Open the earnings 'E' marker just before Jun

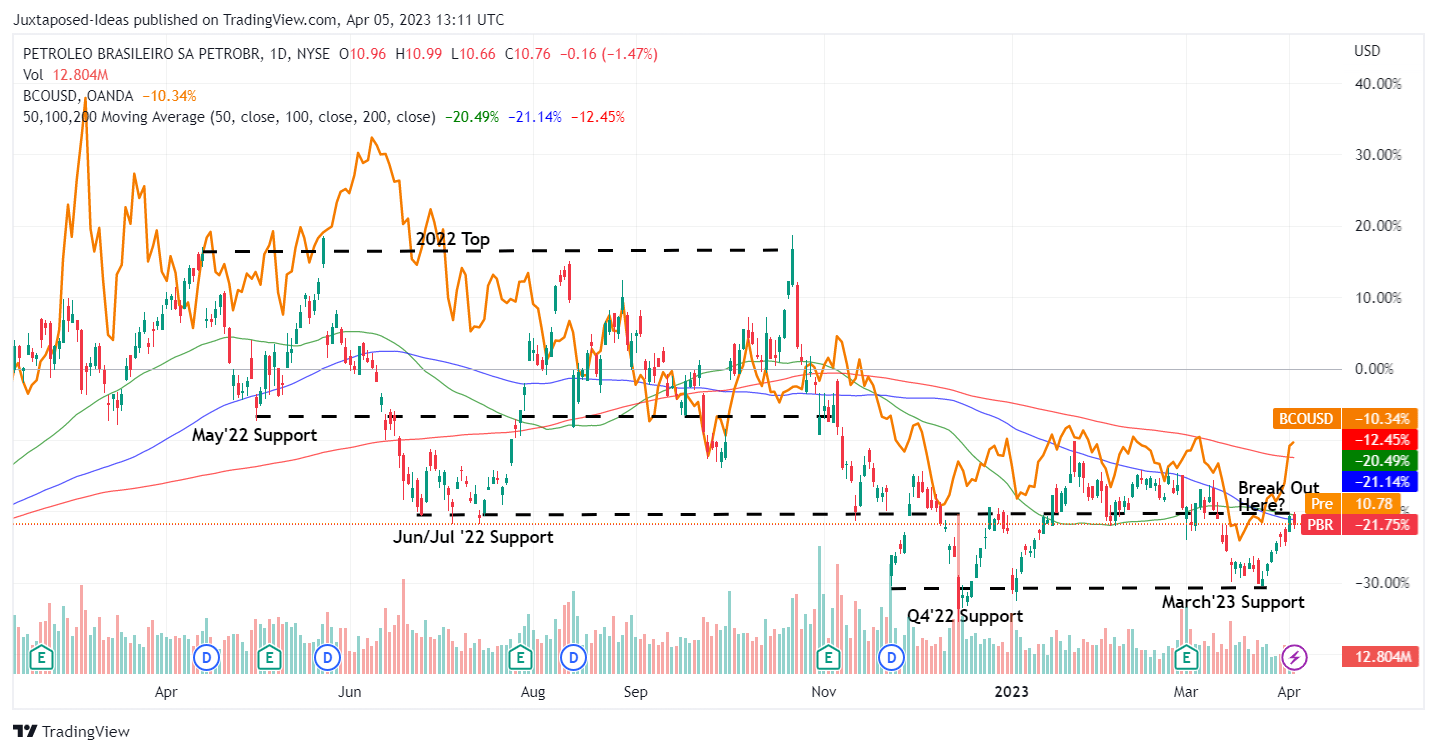pos(268,657)
